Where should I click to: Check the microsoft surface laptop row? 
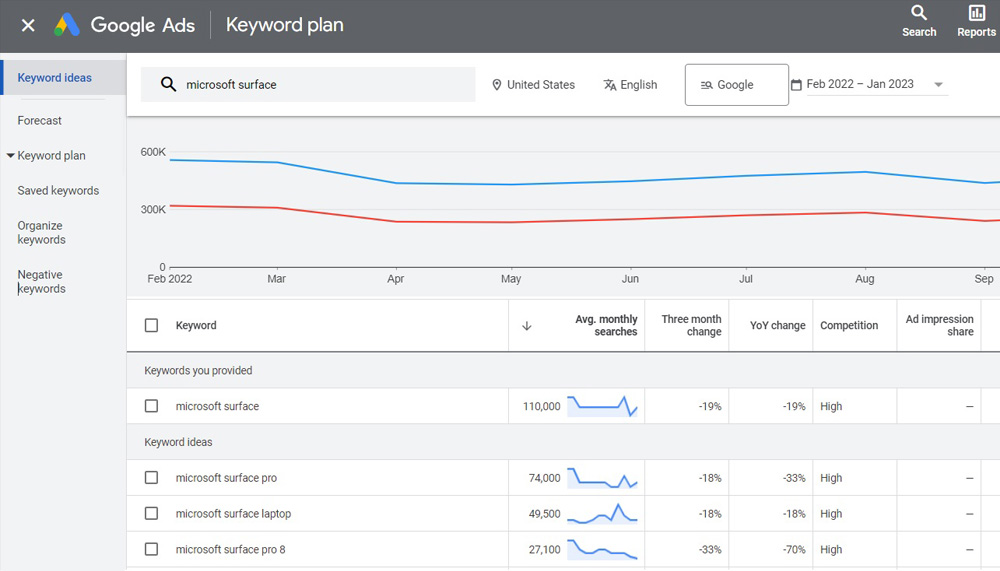point(151,513)
